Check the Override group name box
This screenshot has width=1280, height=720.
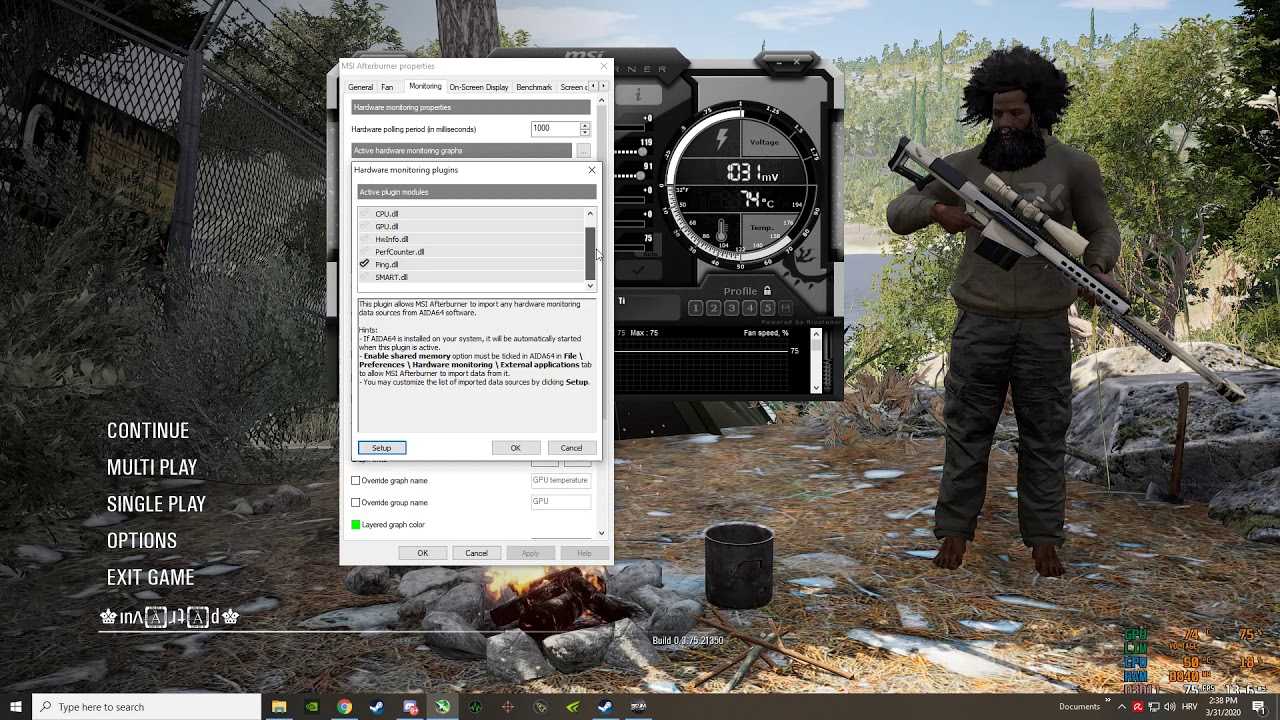[355, 502]
